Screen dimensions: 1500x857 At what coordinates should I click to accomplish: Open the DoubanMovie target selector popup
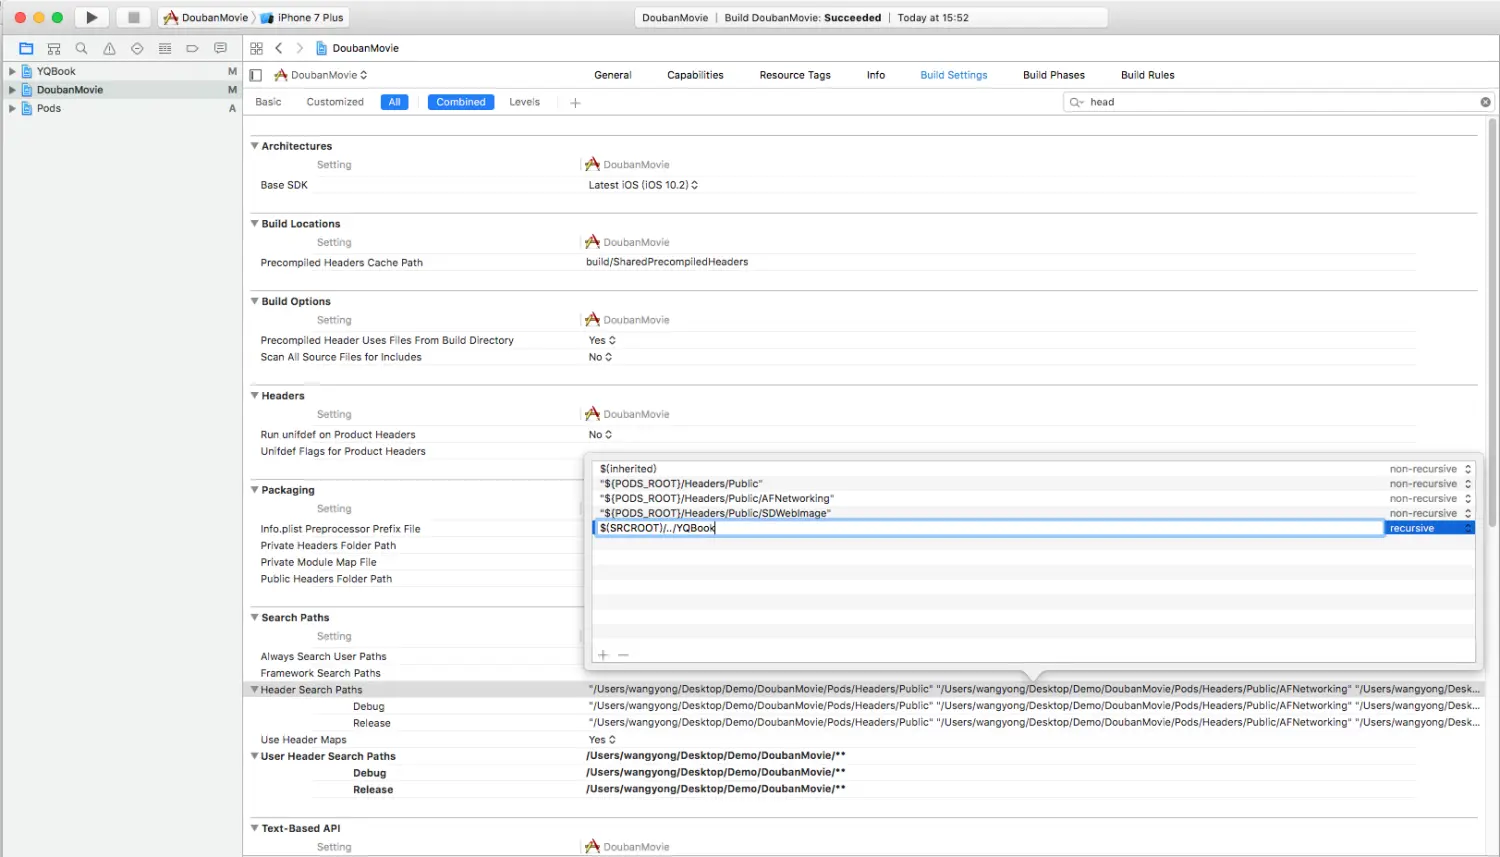321,75
